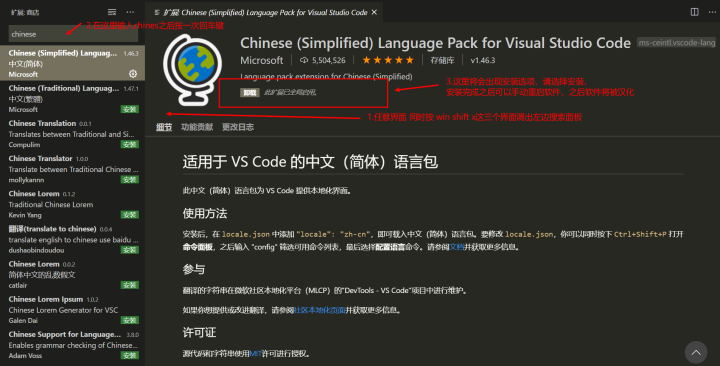Click the globe extension logo image
This screenshot has height=366, width=720.
point(193,70)
